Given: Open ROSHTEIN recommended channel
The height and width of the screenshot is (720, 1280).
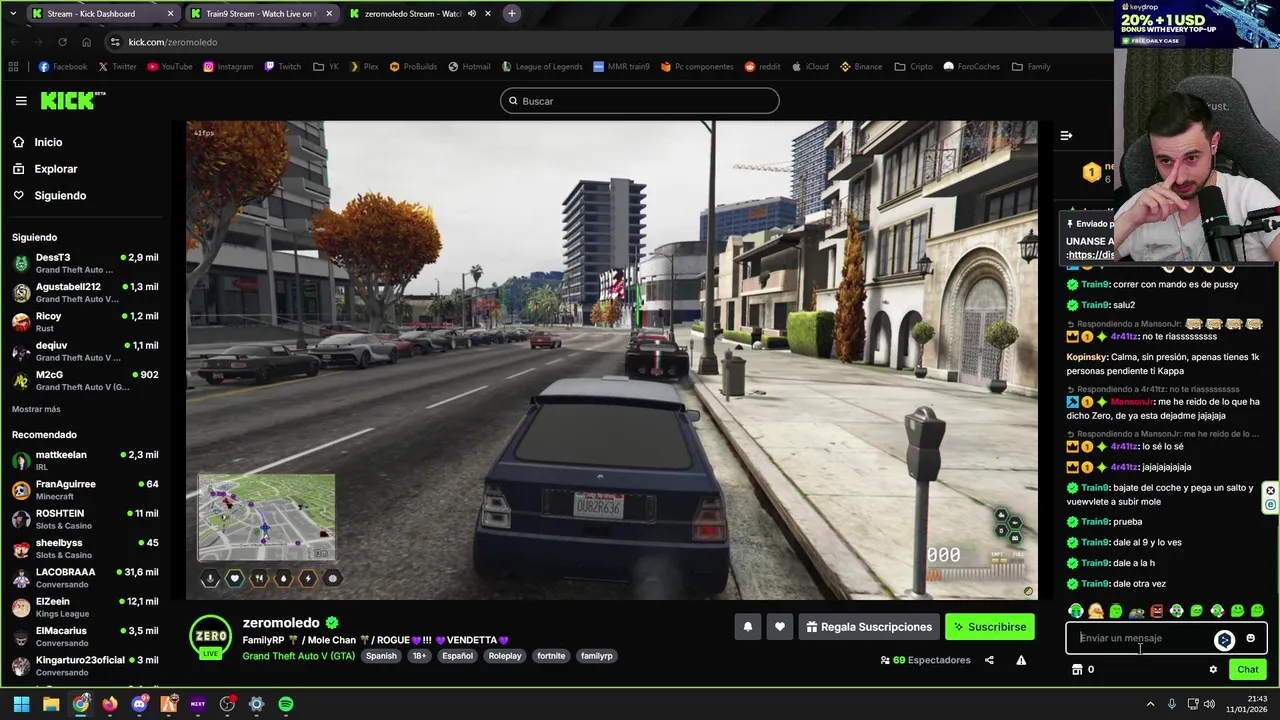Looking at the screenshot, I should [85, 519].
